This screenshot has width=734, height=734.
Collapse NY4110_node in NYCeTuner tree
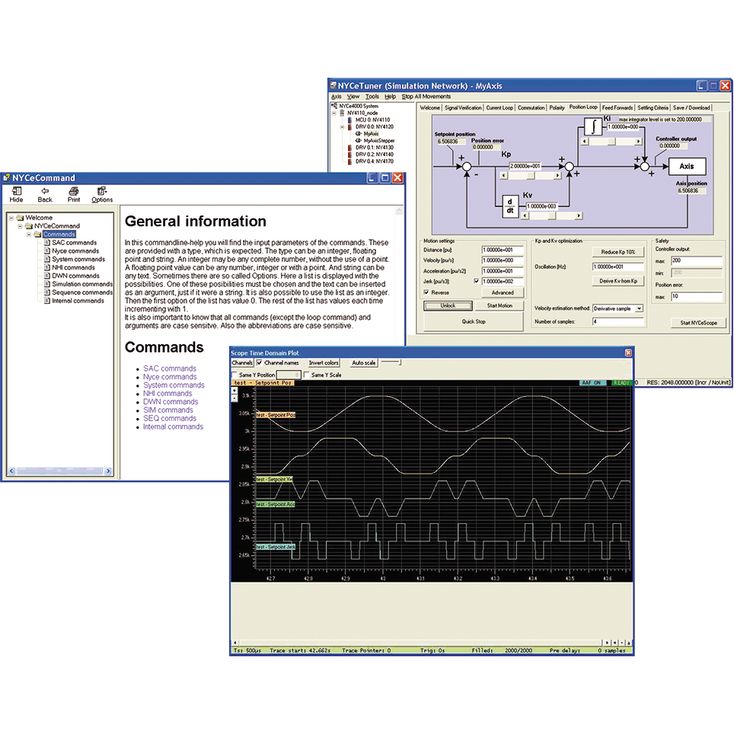click(334, 113)
